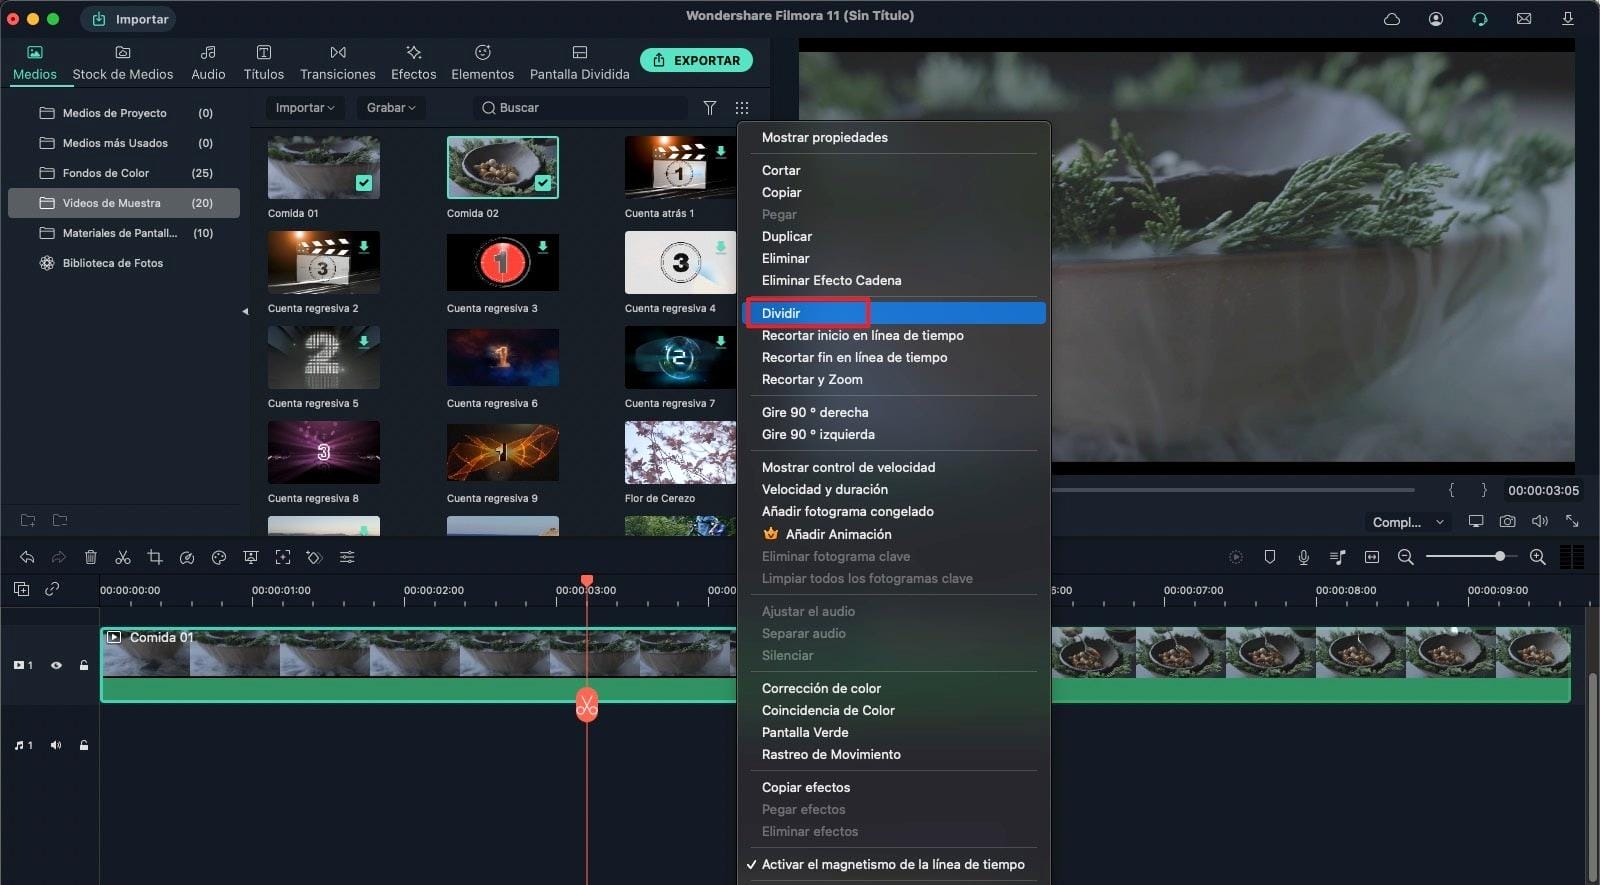Click the filter icon beside search field
The width and height of the screenshot is (1600, 885).
(x=709, y=108)
